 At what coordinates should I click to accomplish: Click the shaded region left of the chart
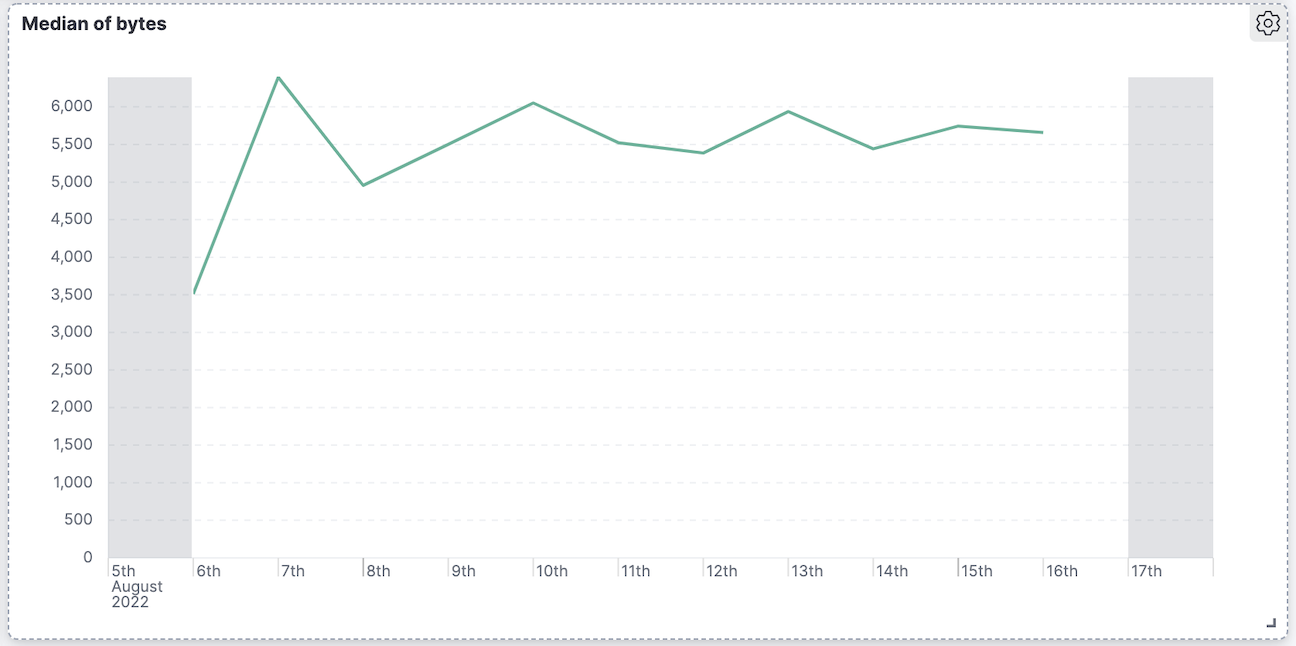(148, 300)
